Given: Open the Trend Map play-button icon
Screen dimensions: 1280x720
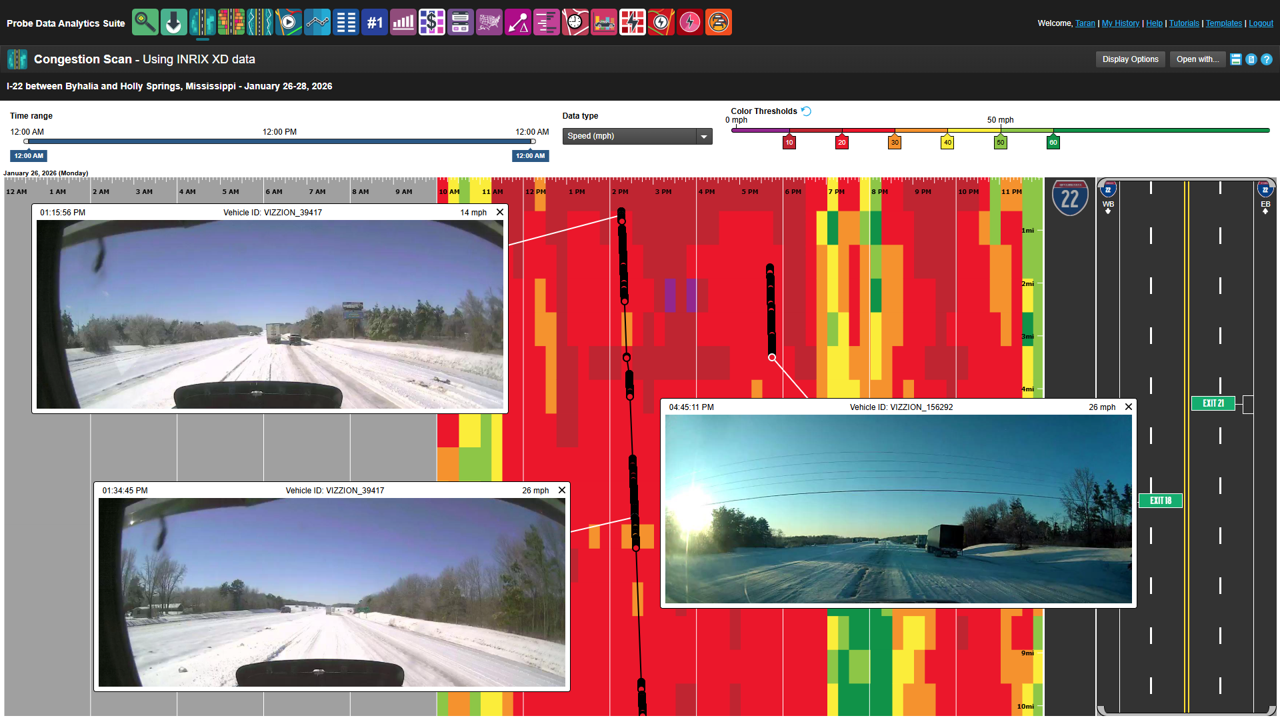Looking at the screenshot, I should pos(289,22).
